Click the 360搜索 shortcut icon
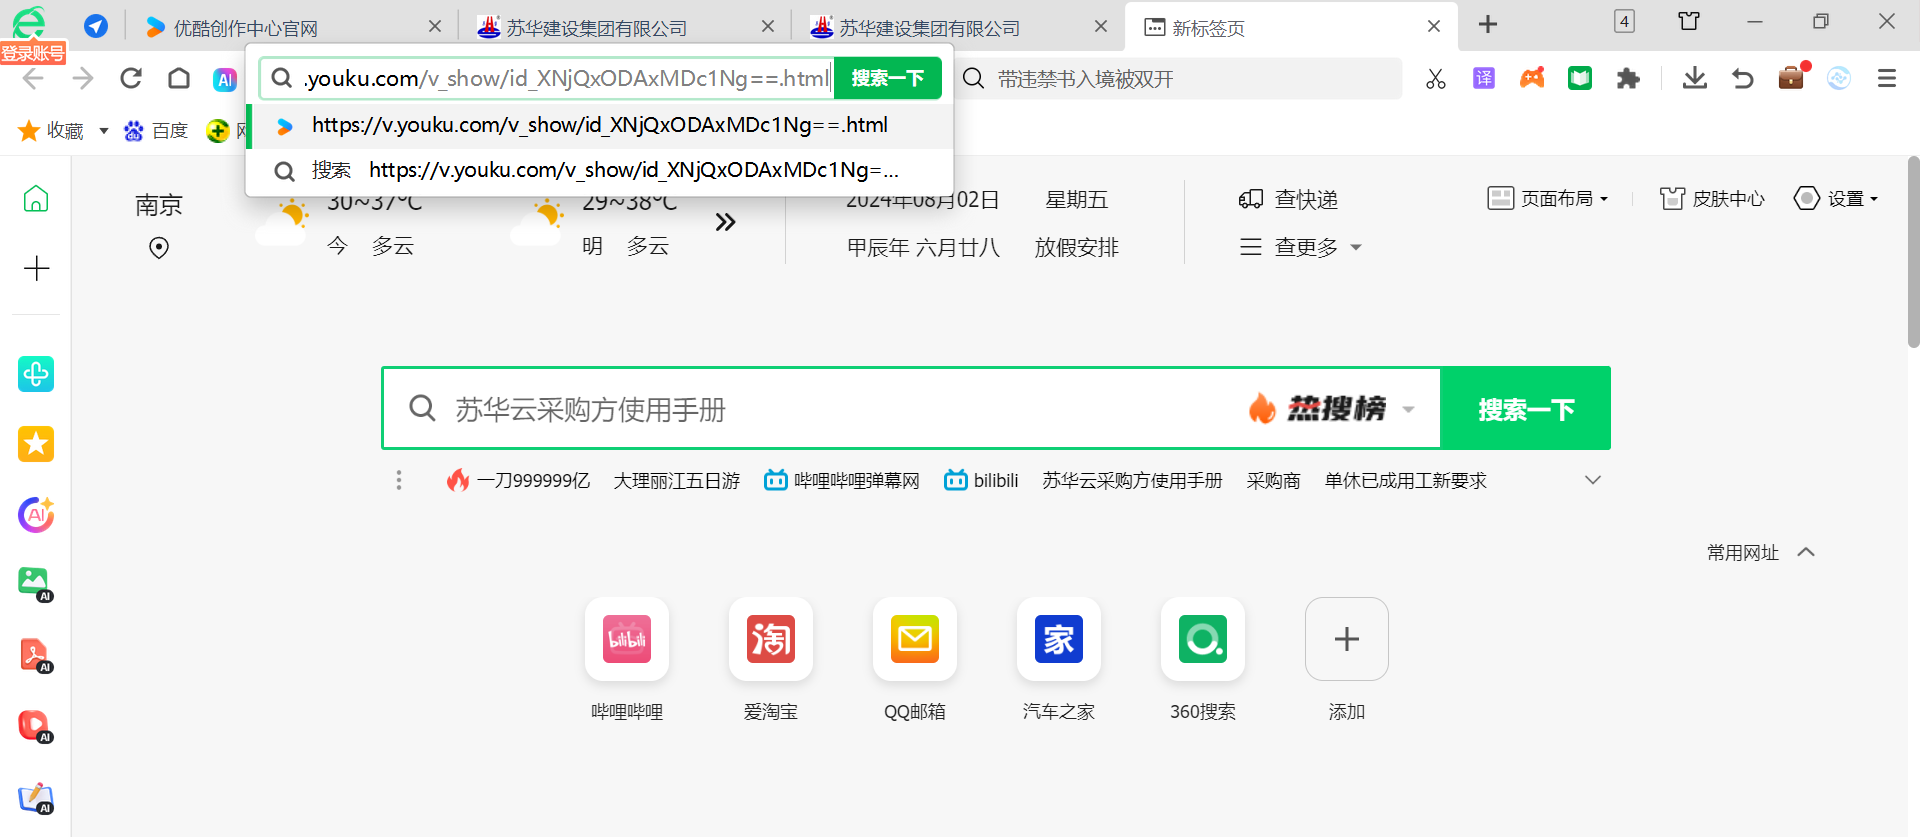Viewport: 1920px width, 837px height. (1202, 639)
